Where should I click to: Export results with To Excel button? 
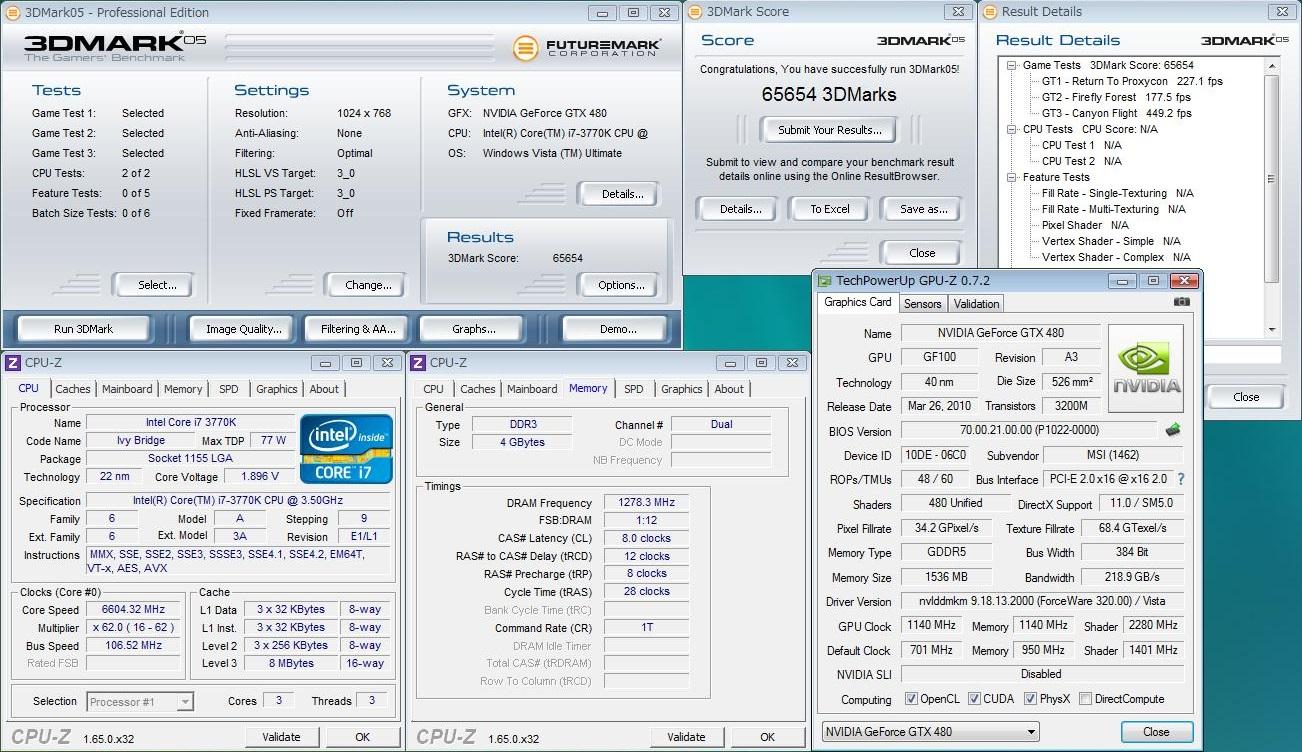[830, 209]
